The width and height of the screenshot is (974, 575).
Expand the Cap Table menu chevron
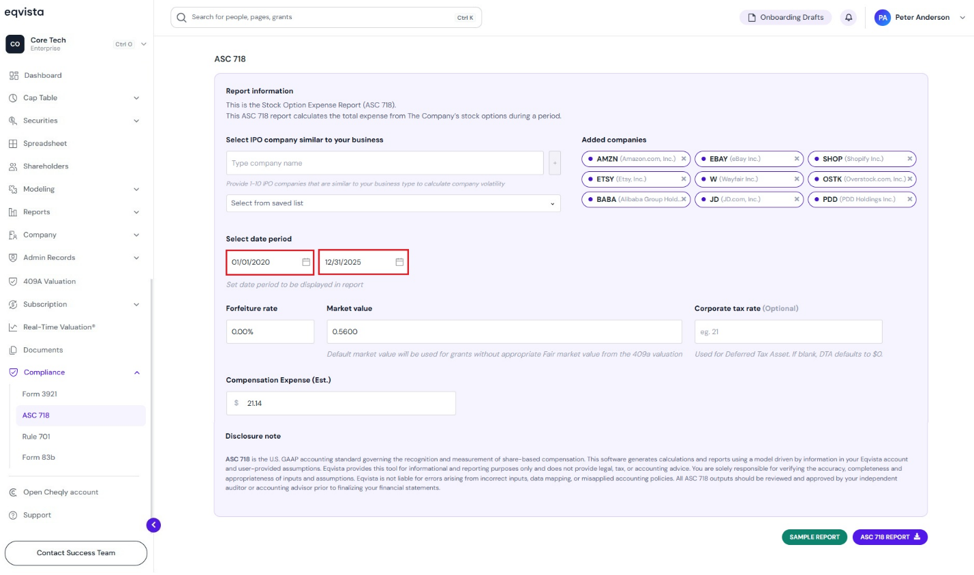click(x=136, y=98)
